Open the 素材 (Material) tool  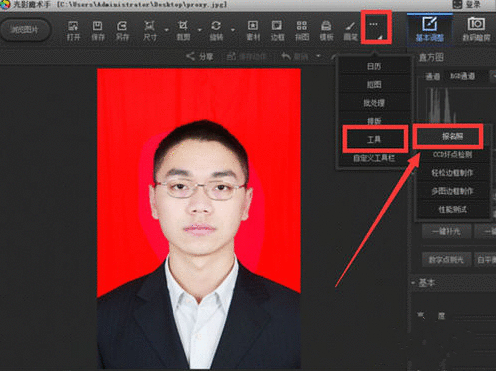pyautogui.click(x=253, y=31)
